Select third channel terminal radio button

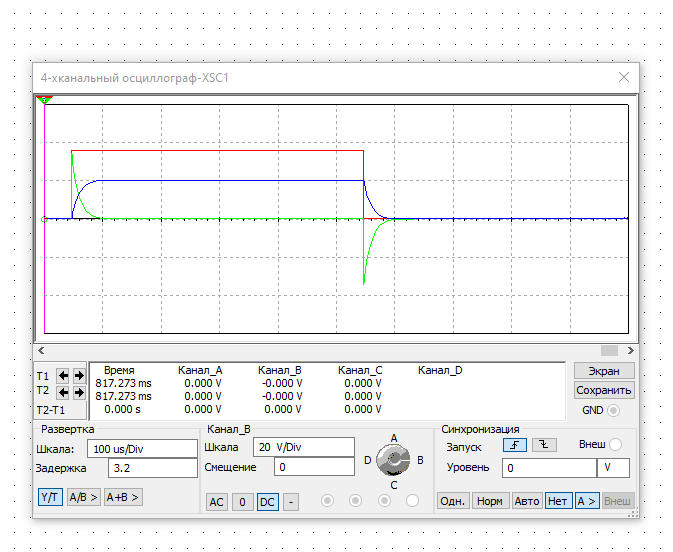click(384, 500)
